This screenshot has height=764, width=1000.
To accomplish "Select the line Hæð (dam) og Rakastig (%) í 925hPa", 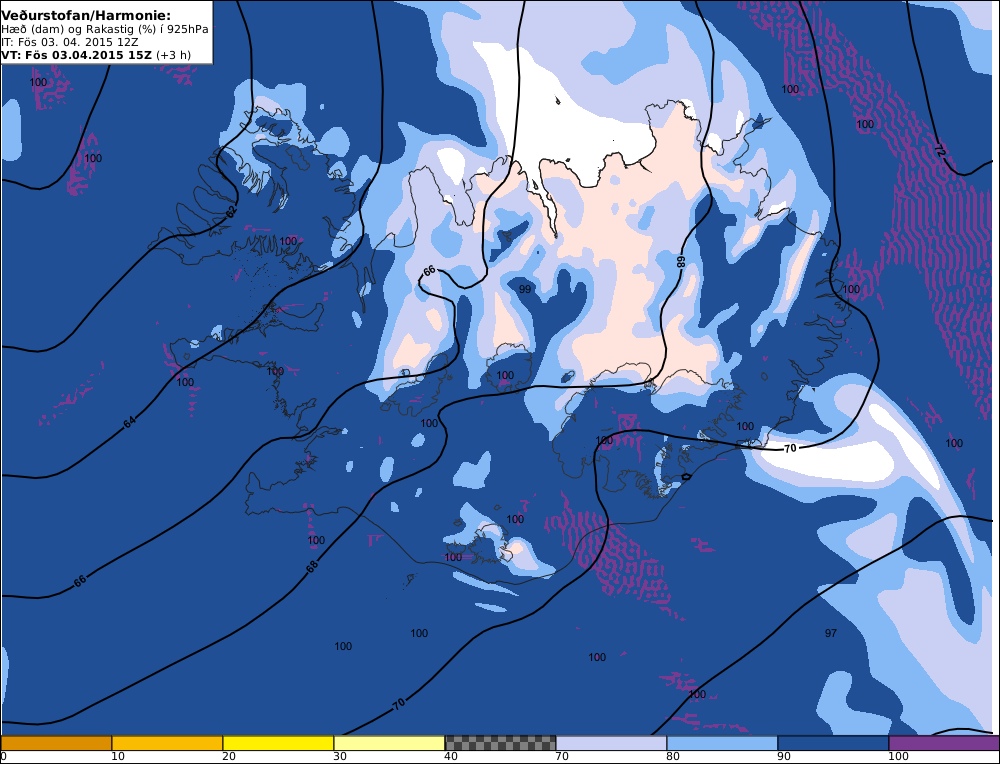I will [105, 29].
